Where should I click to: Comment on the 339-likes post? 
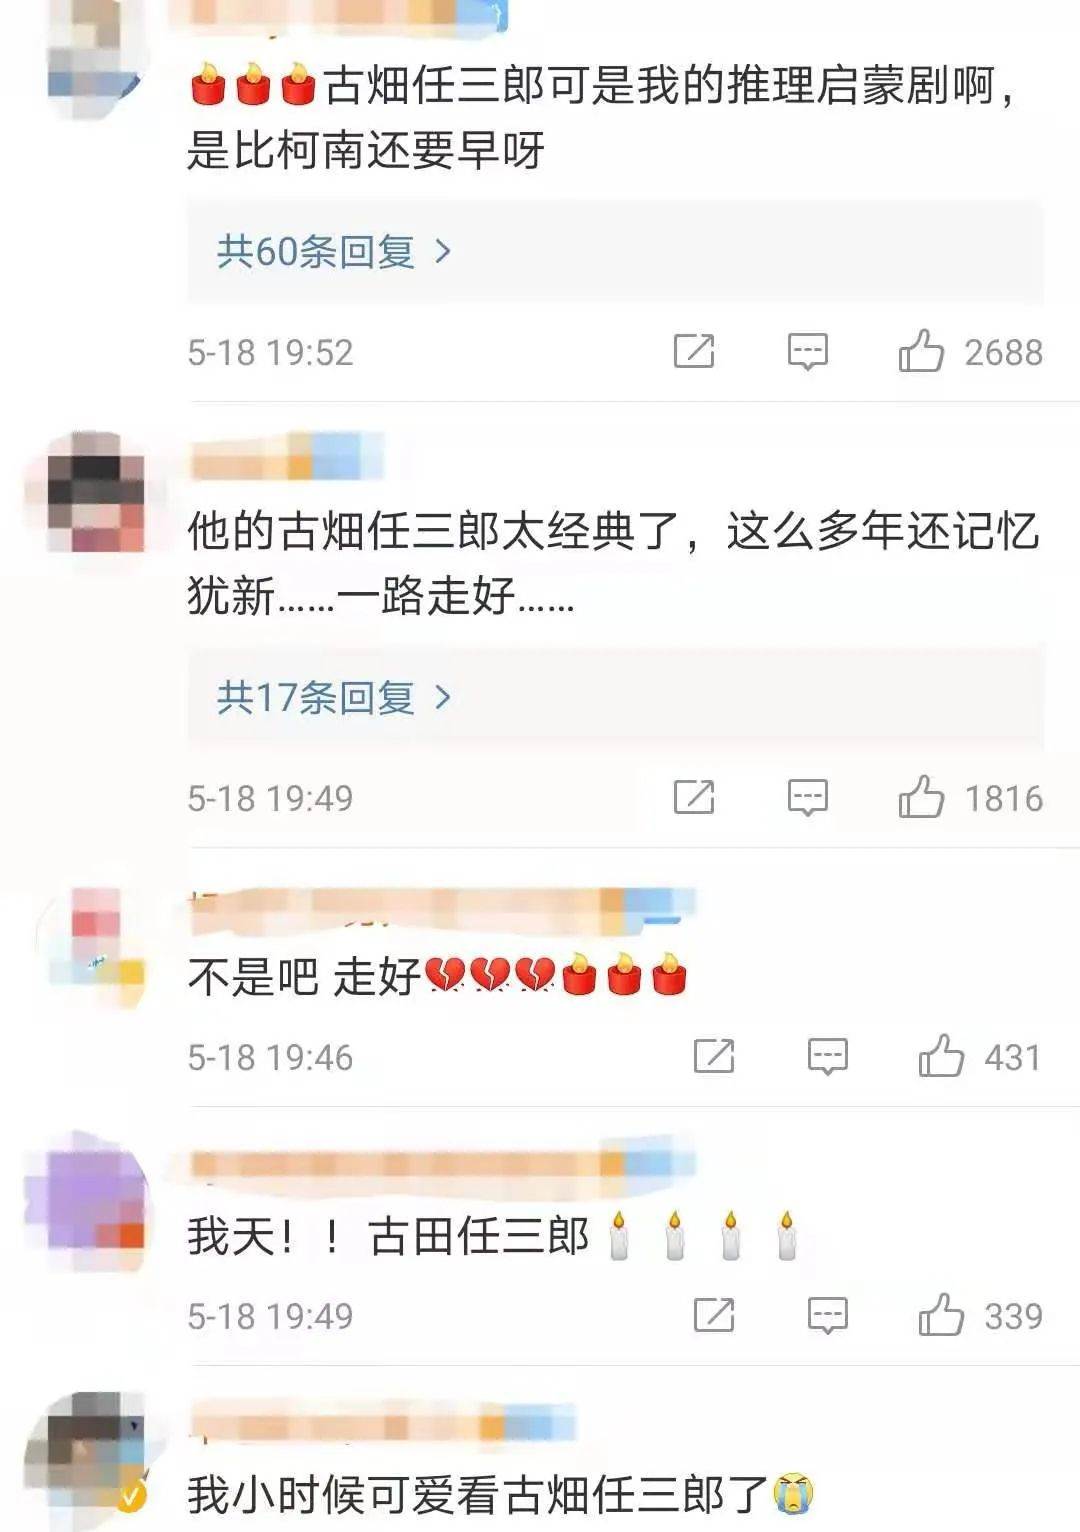point(827,1316)
